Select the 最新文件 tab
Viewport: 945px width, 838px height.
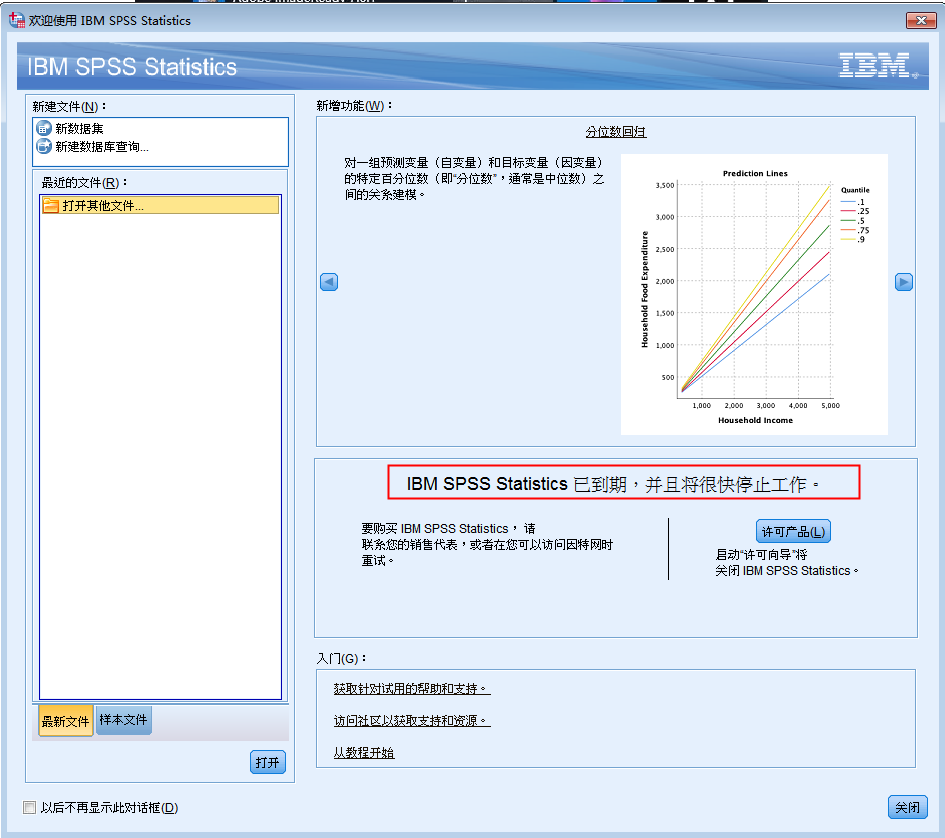(x=65, y=720)
